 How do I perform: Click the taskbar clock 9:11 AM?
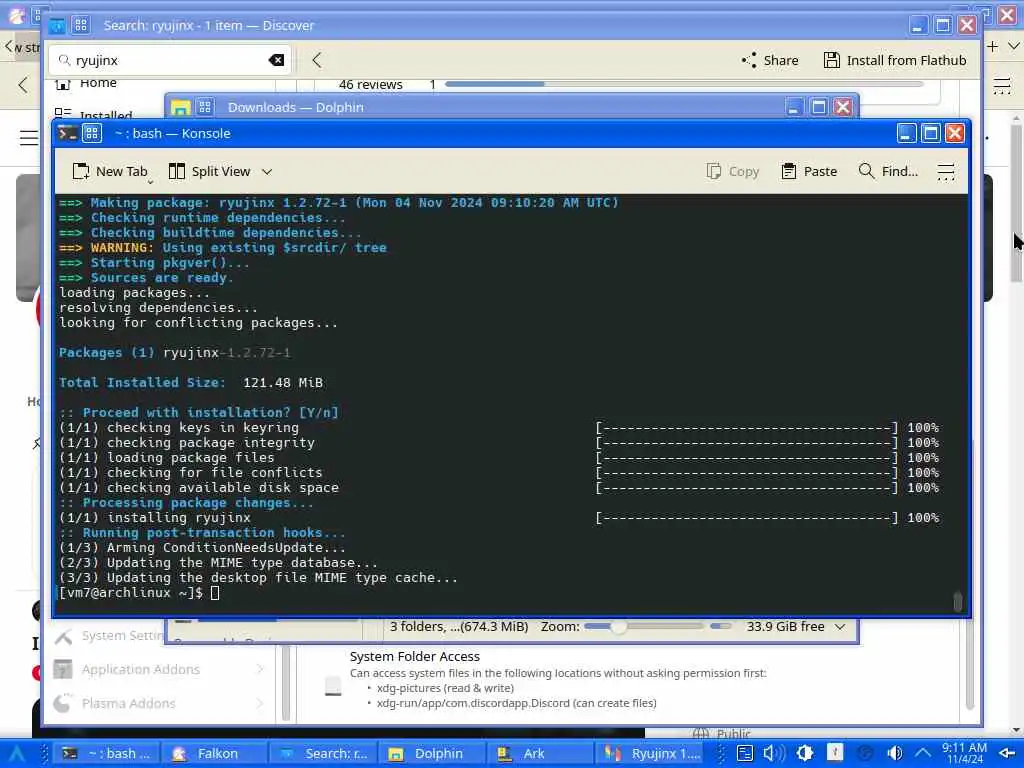[x=964, y=754]
